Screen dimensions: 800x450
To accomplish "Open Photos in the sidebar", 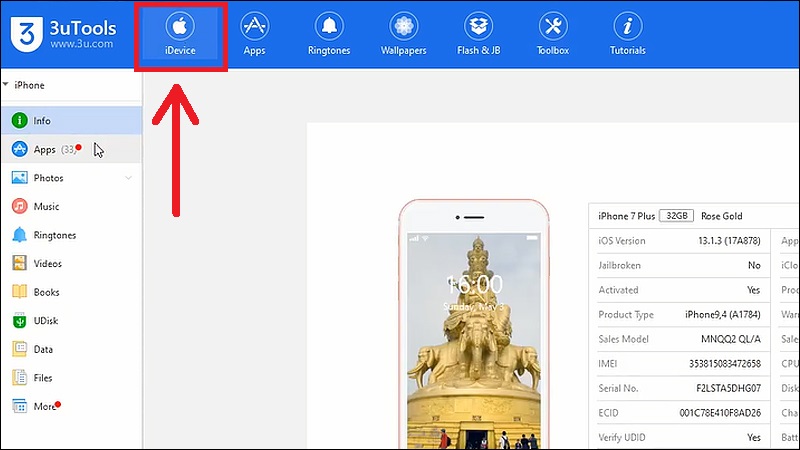I will pyautogui.click(x=71, y=178).
